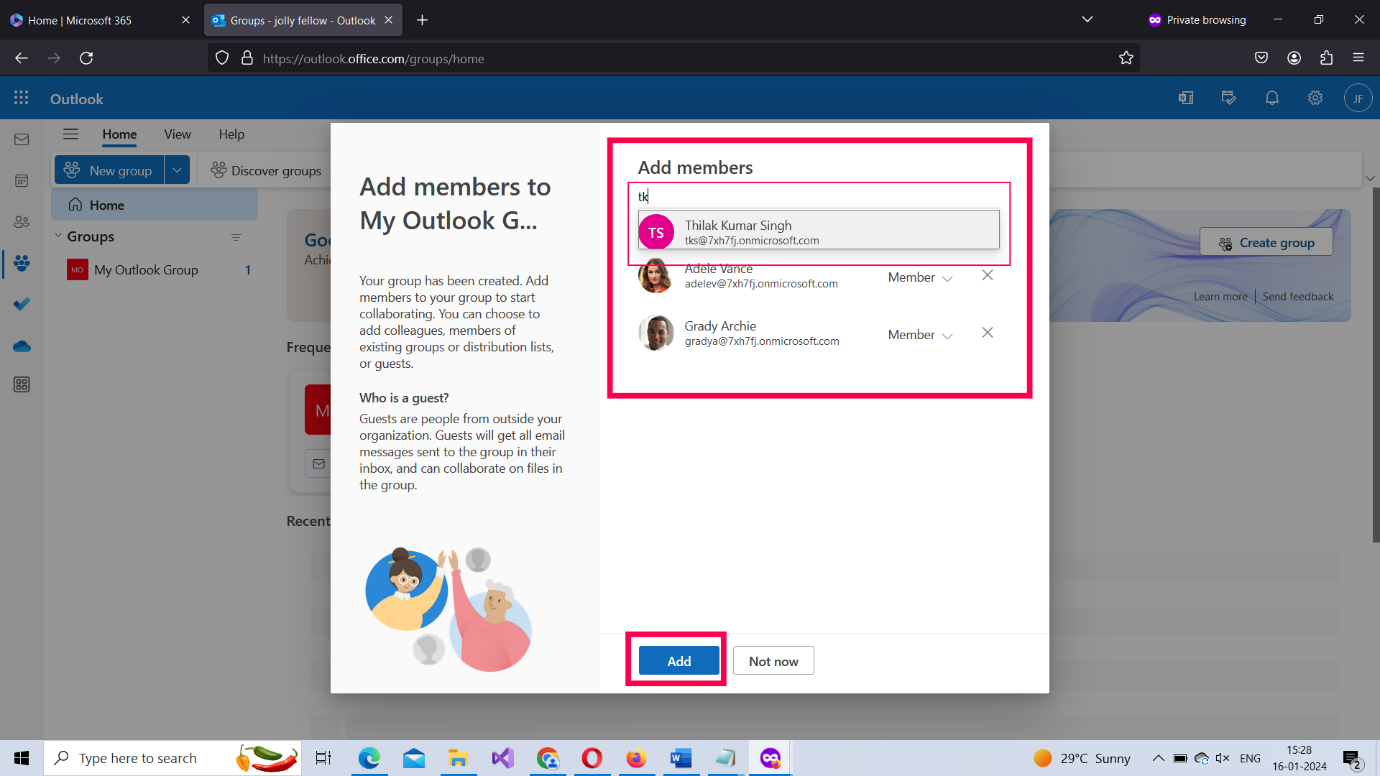Select the Help ribbon tab
The image size is (1380, 776).
pos(231,134)
